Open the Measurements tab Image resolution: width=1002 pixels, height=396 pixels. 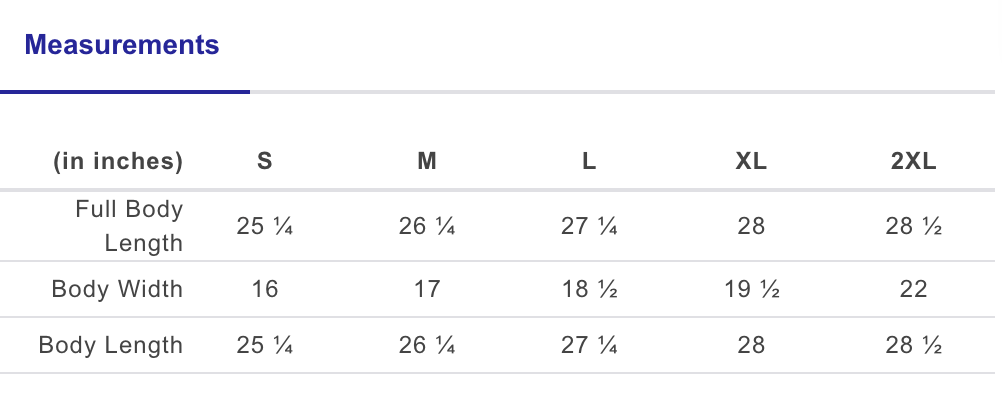click(x=122, y=45)
